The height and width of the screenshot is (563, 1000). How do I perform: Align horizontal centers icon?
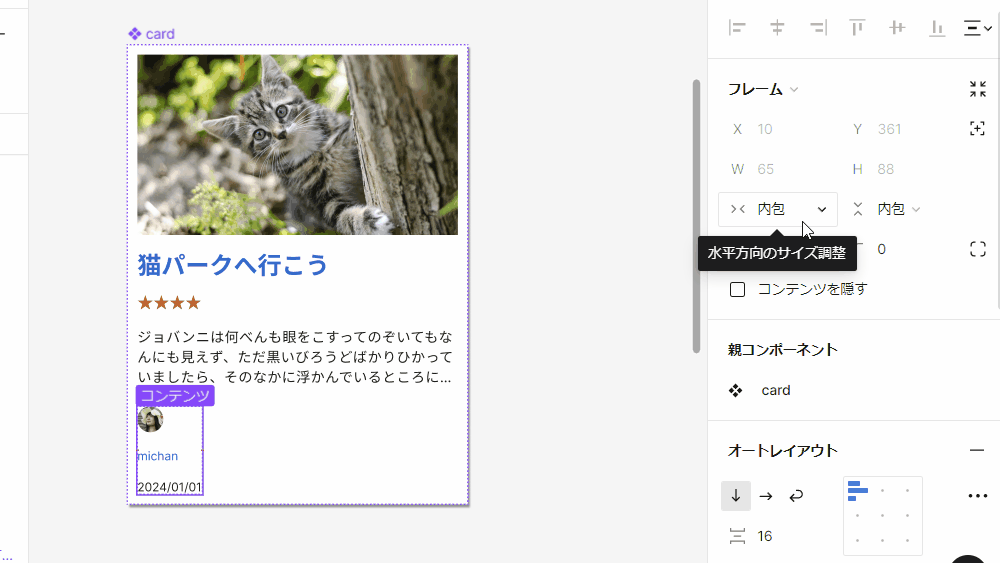pyautogui.click(x=777, y=27)
